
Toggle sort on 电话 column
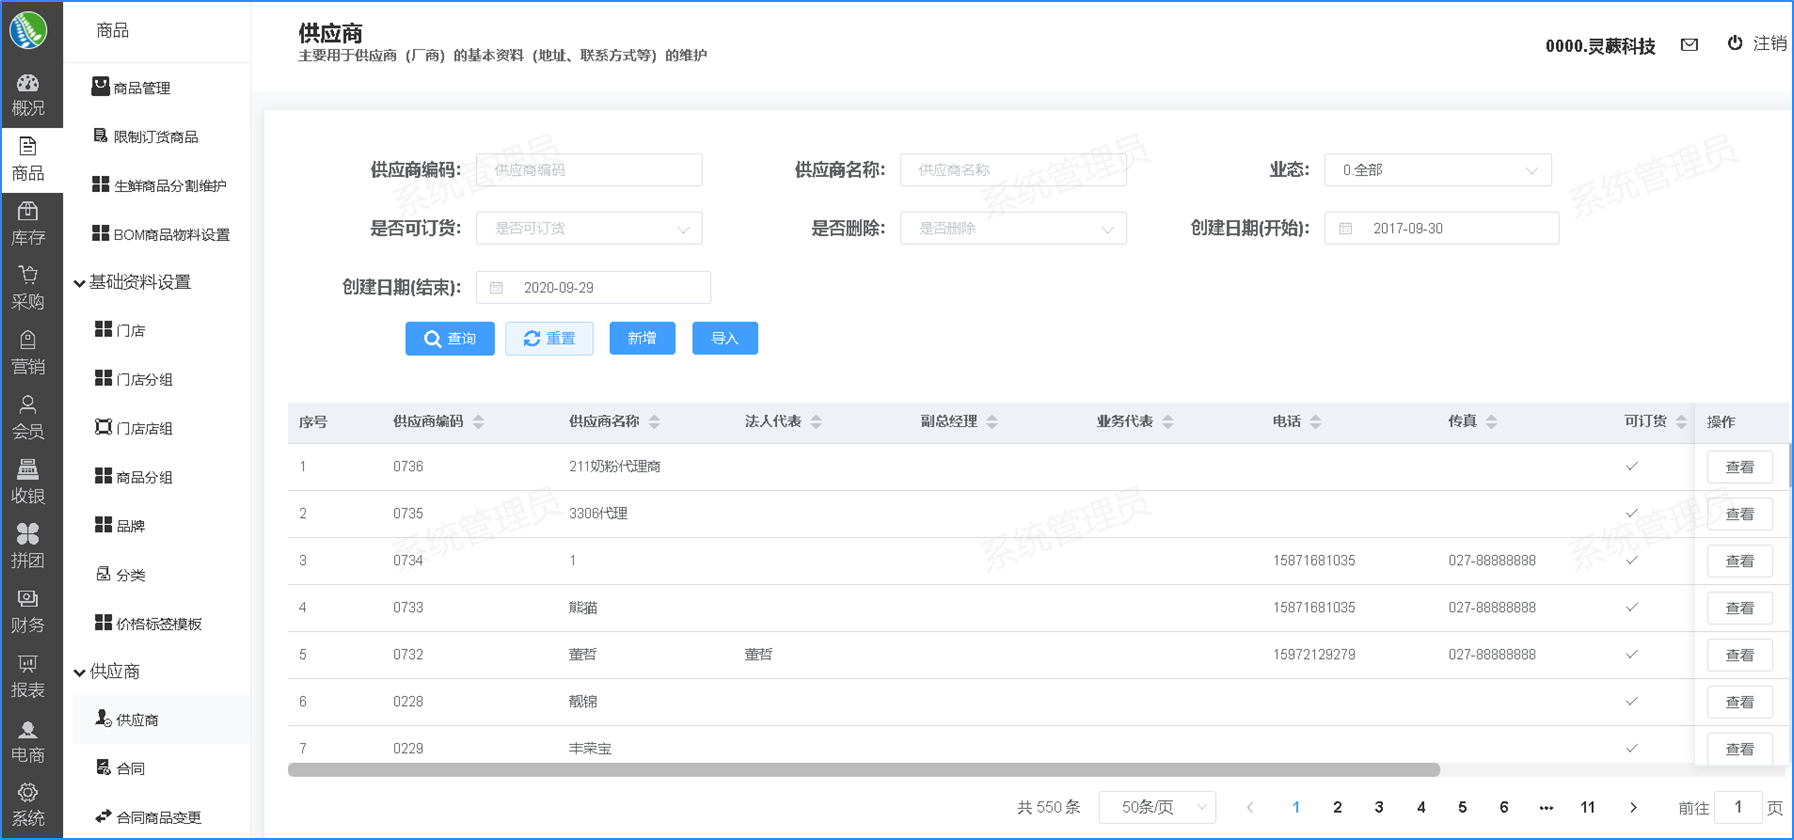(1315, 422)
